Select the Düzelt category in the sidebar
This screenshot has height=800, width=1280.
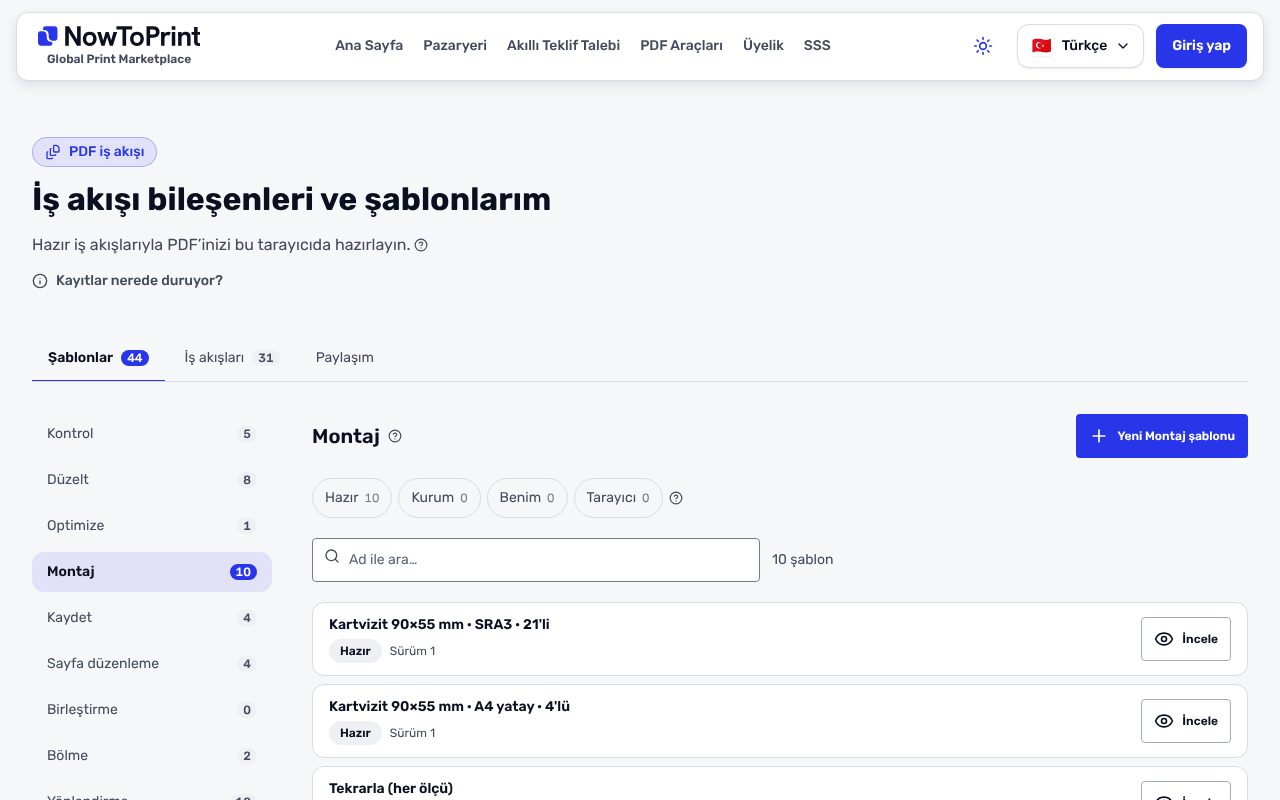[152, 480]
